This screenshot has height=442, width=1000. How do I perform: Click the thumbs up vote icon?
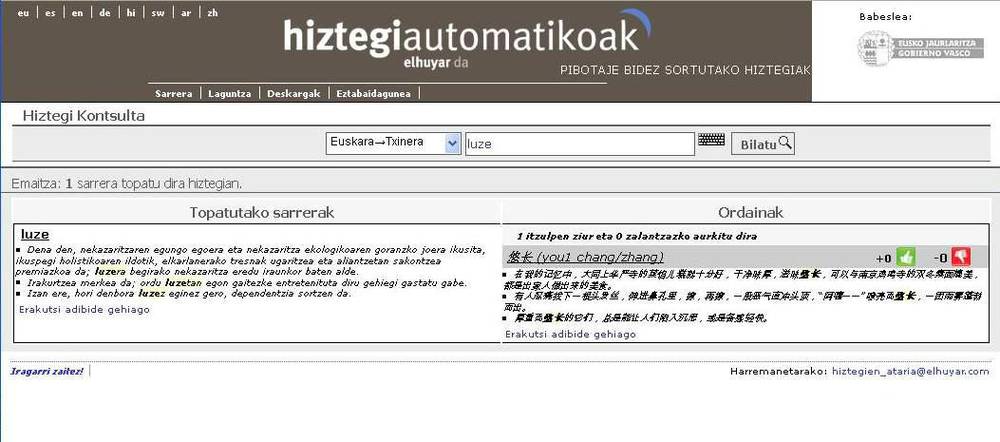click(905, 257)
